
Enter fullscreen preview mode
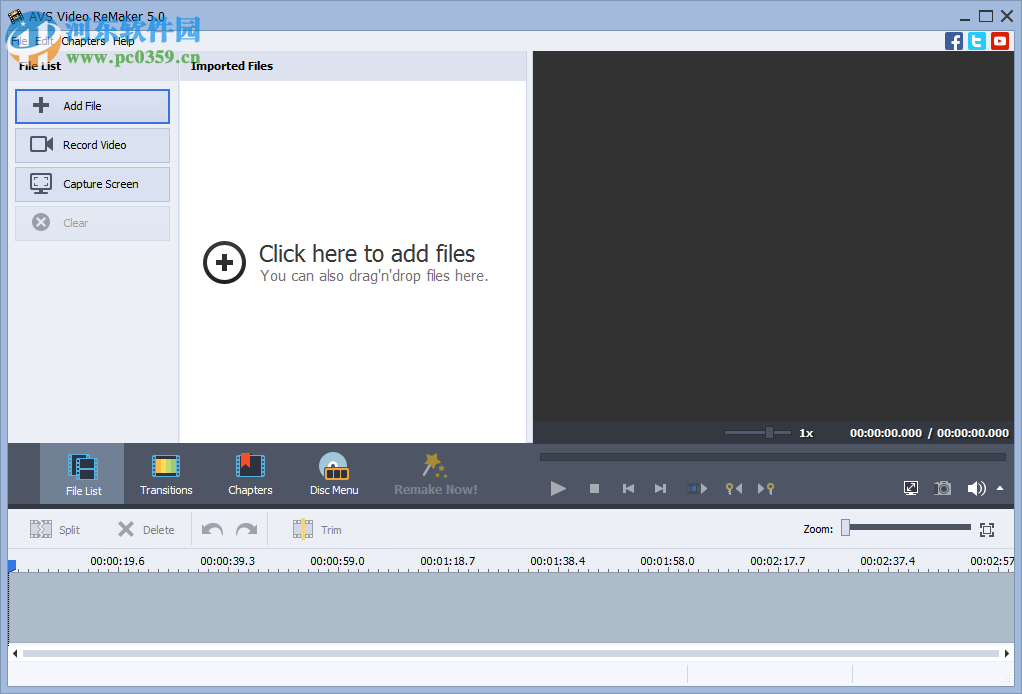point(910,488)
